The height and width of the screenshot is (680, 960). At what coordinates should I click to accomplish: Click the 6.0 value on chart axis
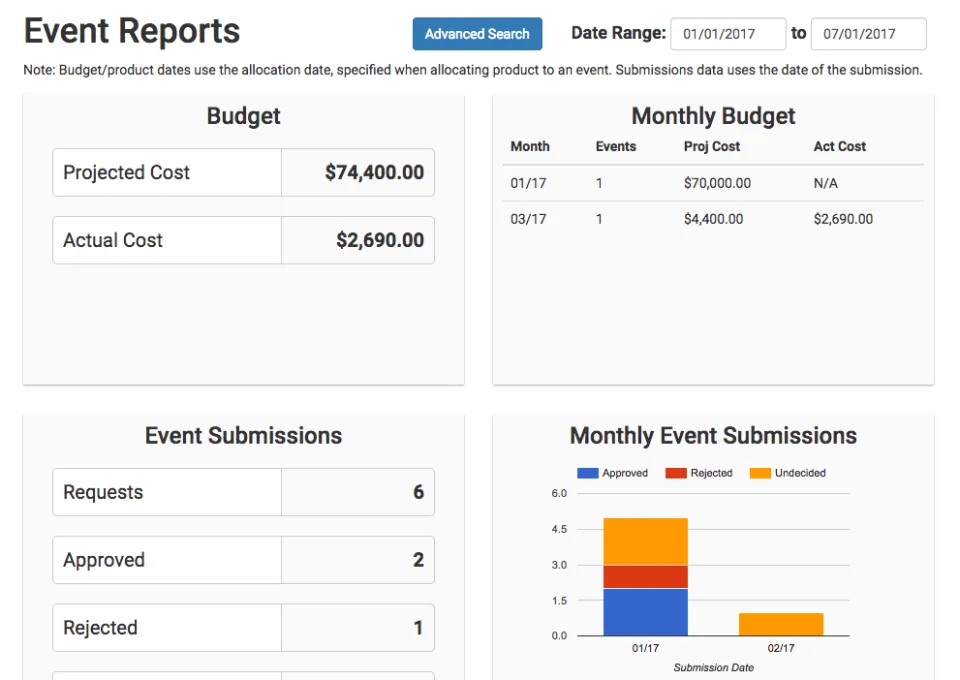pyautogui.click(x=559, y=493)
